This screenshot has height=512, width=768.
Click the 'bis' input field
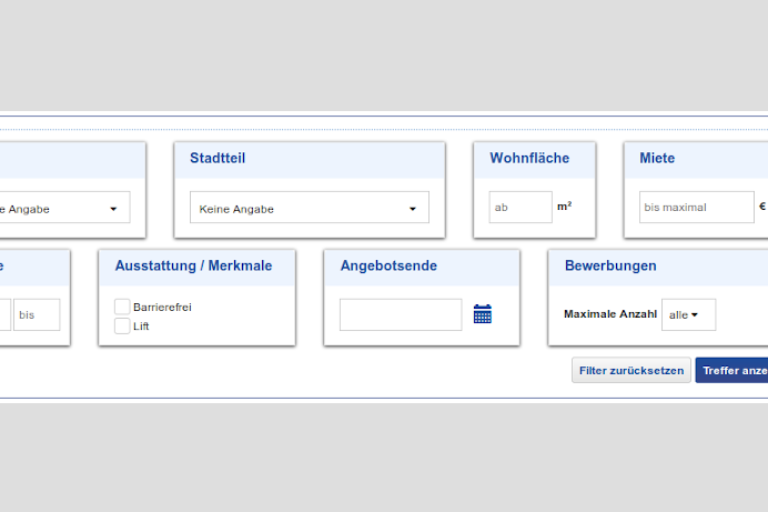pos(36,314)
